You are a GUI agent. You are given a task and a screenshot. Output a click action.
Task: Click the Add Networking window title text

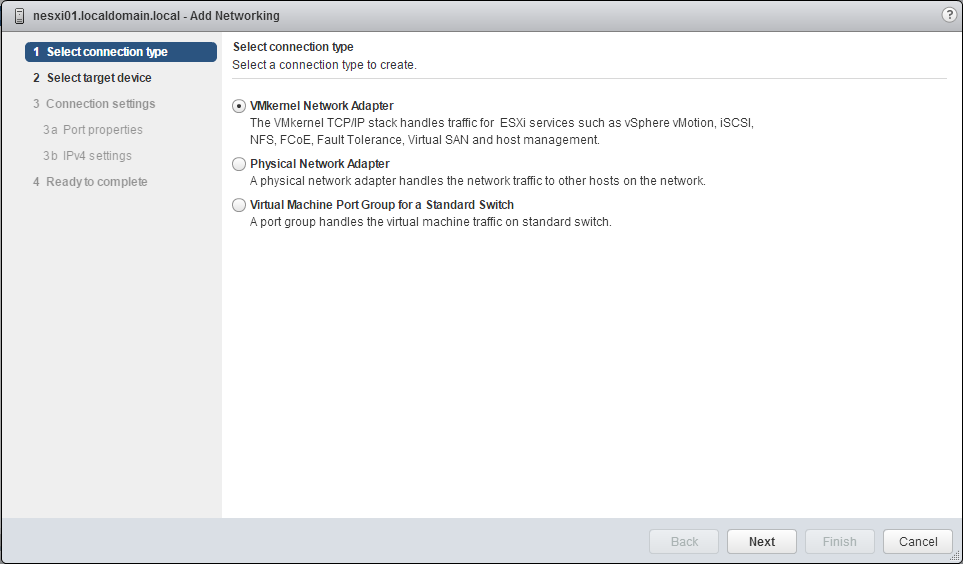point(156,16)
